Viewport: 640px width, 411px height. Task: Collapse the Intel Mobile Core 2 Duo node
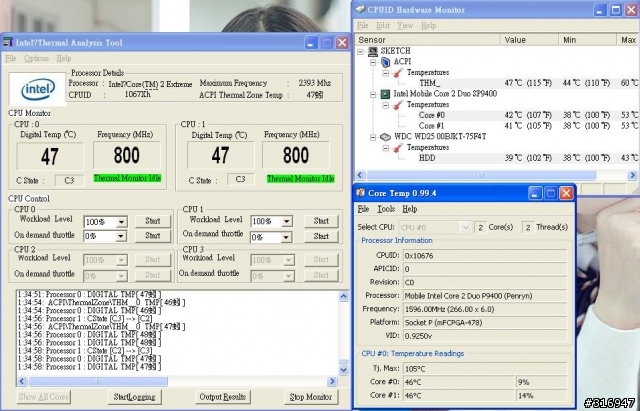[x=373, y=94]
